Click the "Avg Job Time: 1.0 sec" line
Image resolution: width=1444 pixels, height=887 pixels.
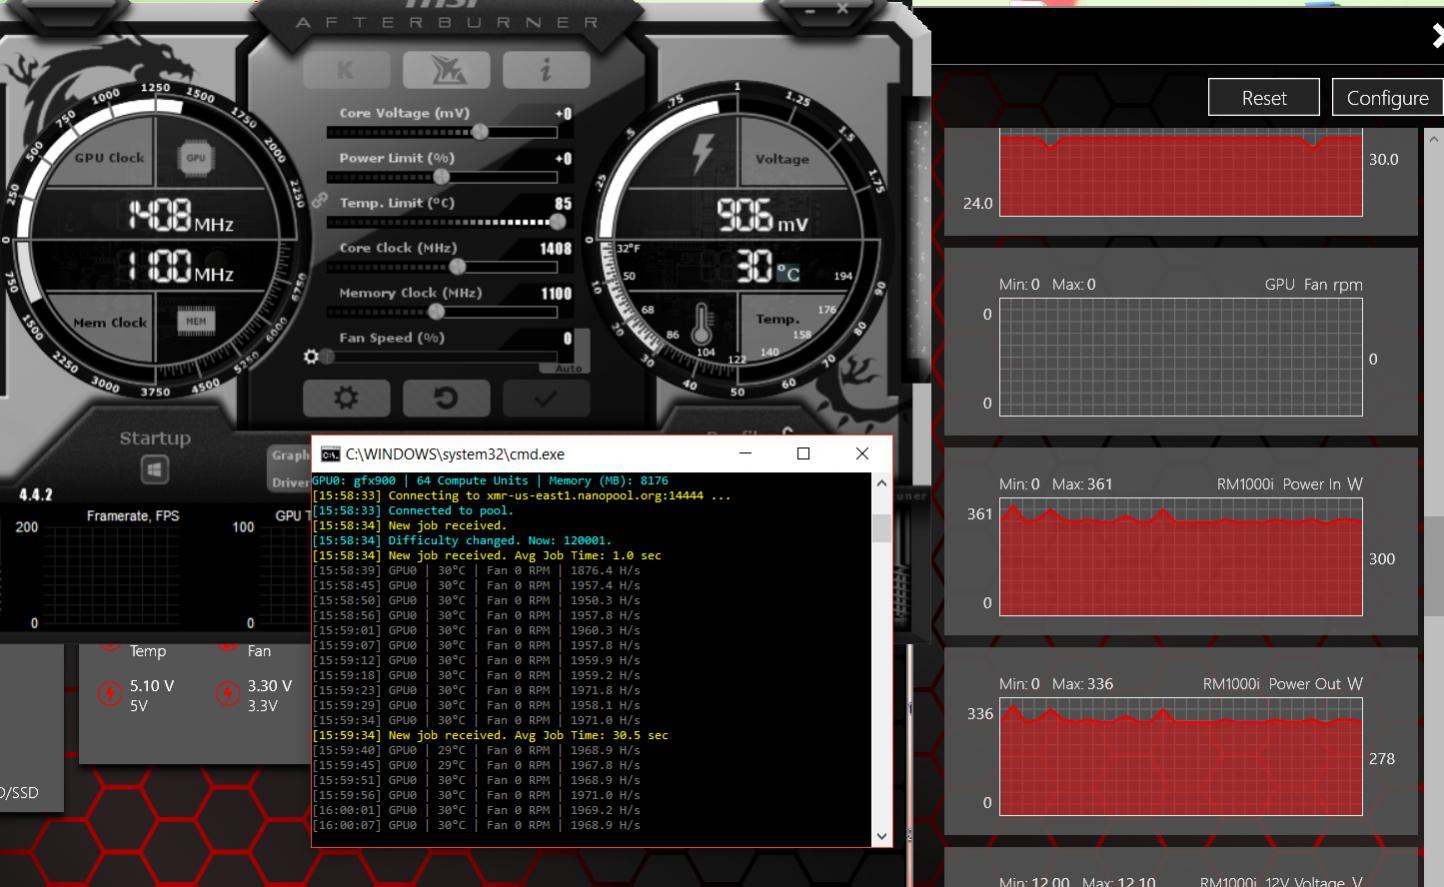coord(486,556)
